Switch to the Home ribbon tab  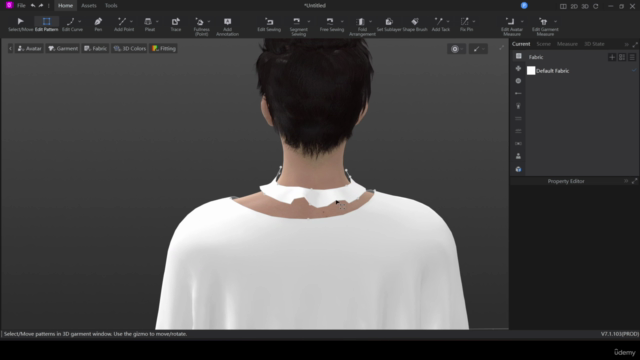[x=65, y=6]
